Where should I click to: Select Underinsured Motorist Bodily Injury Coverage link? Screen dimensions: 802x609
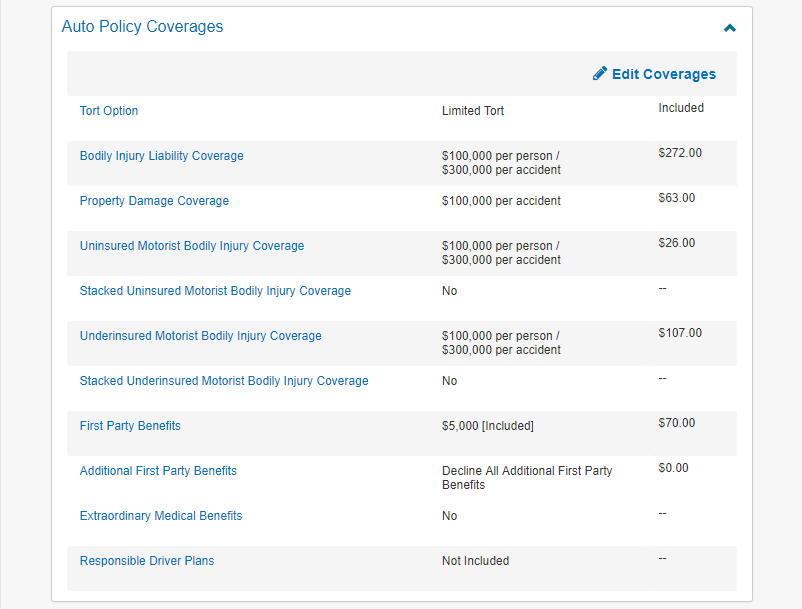(x=200, y=336)
